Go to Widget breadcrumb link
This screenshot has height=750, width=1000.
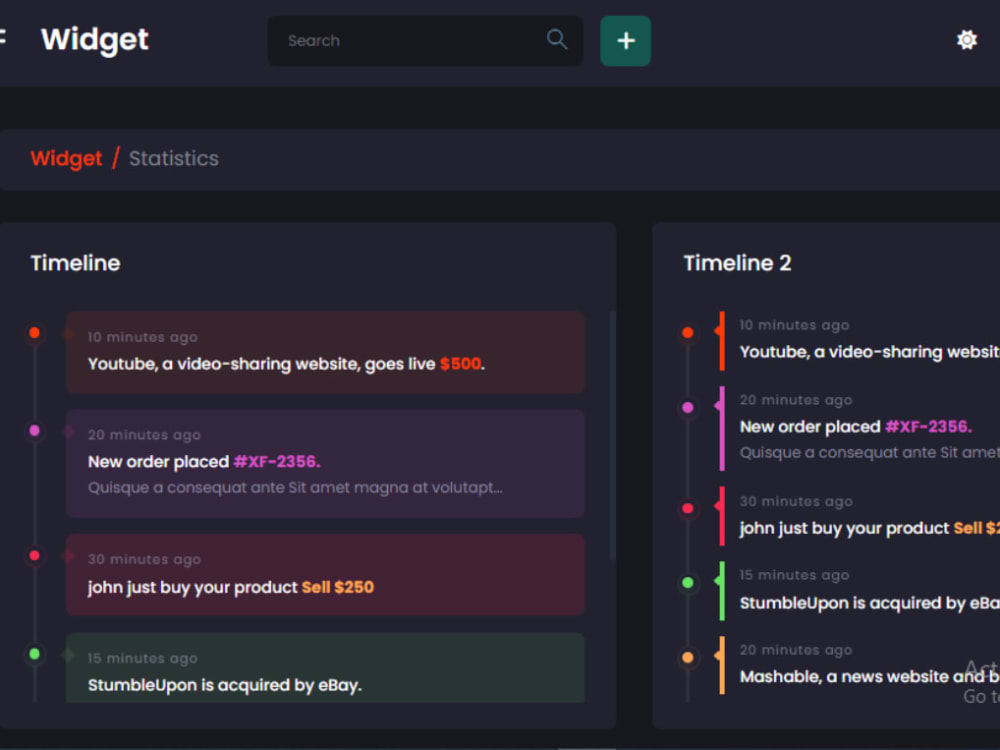[66, 158]
